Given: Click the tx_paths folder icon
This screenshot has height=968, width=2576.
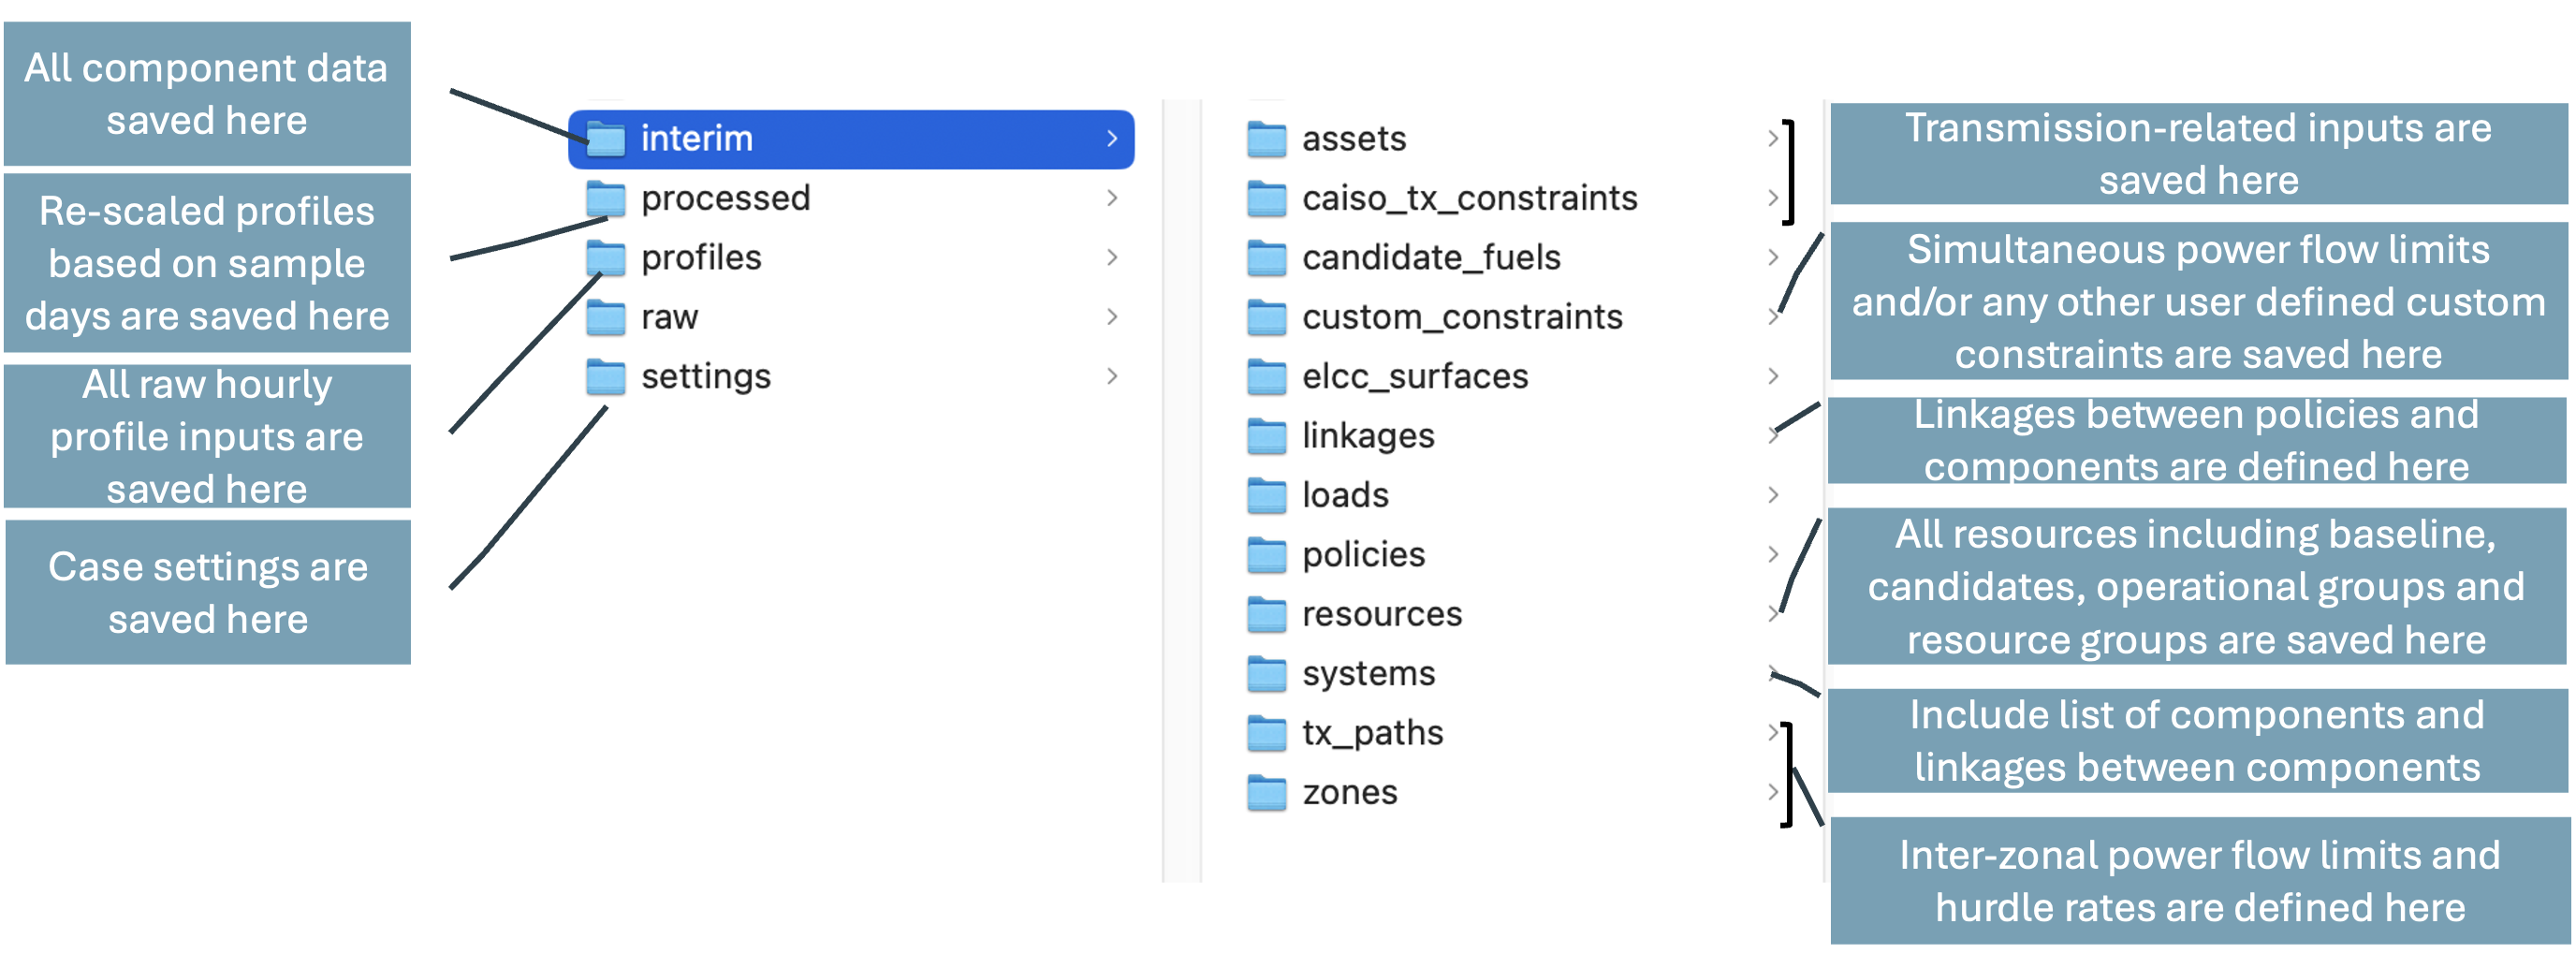Looking at the screenshot, I should pos(1268,732).
